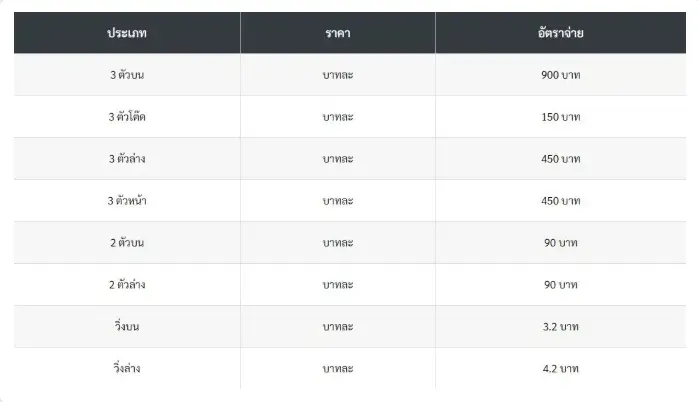Click the วิ่งบน cell
Viewport: 698px width, 402px height.
click(127, 327)
